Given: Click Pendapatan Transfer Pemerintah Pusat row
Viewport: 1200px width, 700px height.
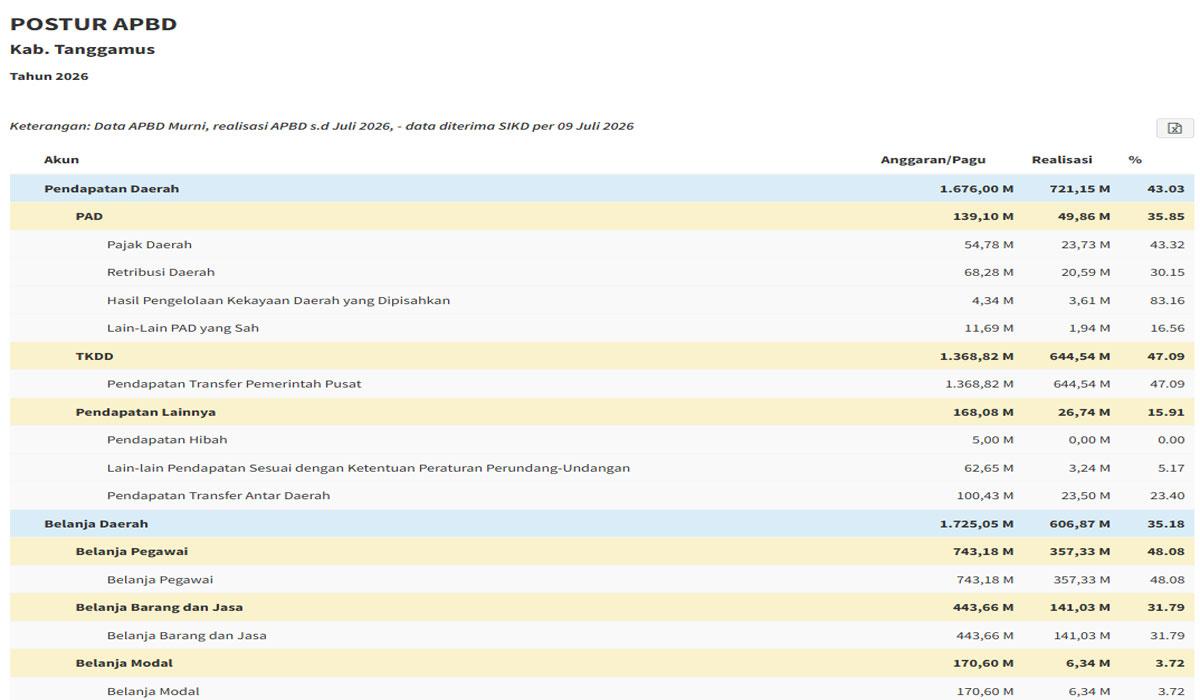Looking at the screenshot, I should point(602,384).
